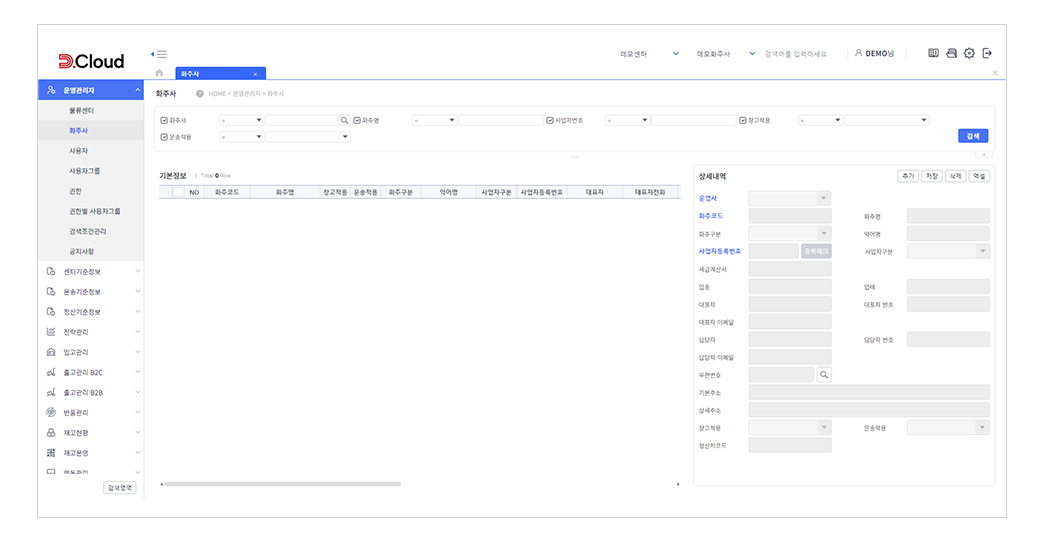Image resolution: width=1044 pixels, height=544 pixels.
Task: Click the DEMO님 user profile icon
Action: tap(858, 53)
